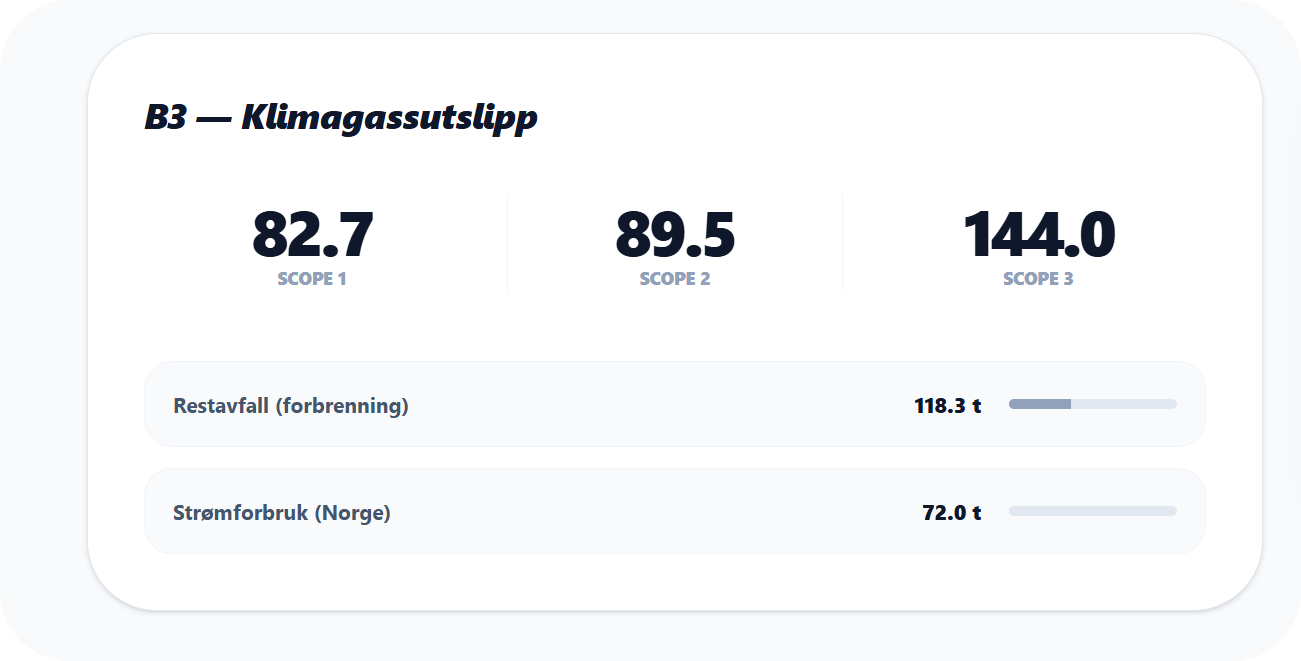Select the Scope 1 value 82.7
This screenshot has height=661, width=1301.
(x=313, y=236)
